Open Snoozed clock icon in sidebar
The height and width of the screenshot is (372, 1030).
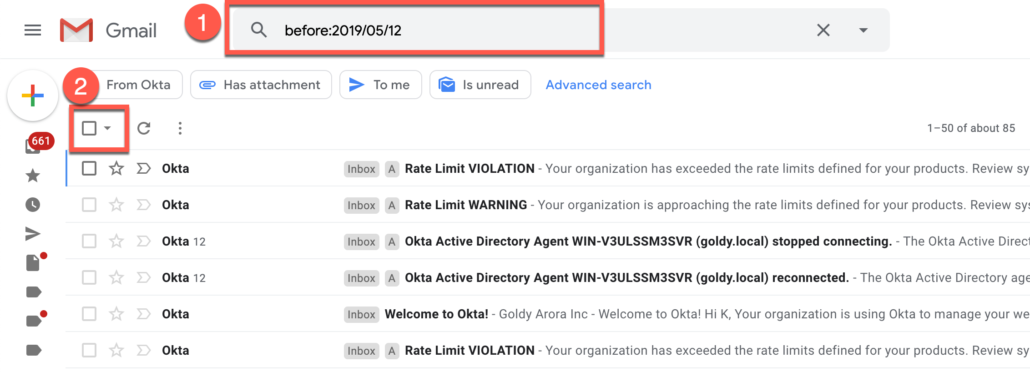[32, 204]
